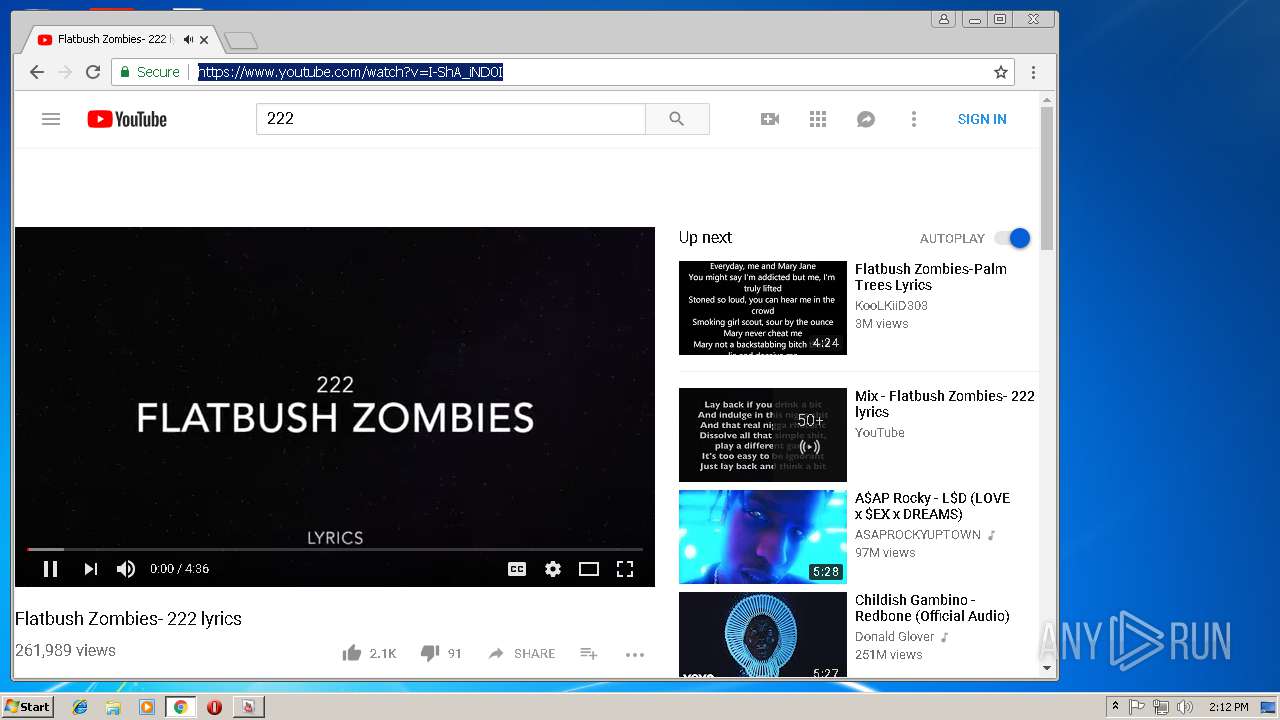The image size is (1280, 720).
Task: Open the player settings gear
Action: pos(553,569)
